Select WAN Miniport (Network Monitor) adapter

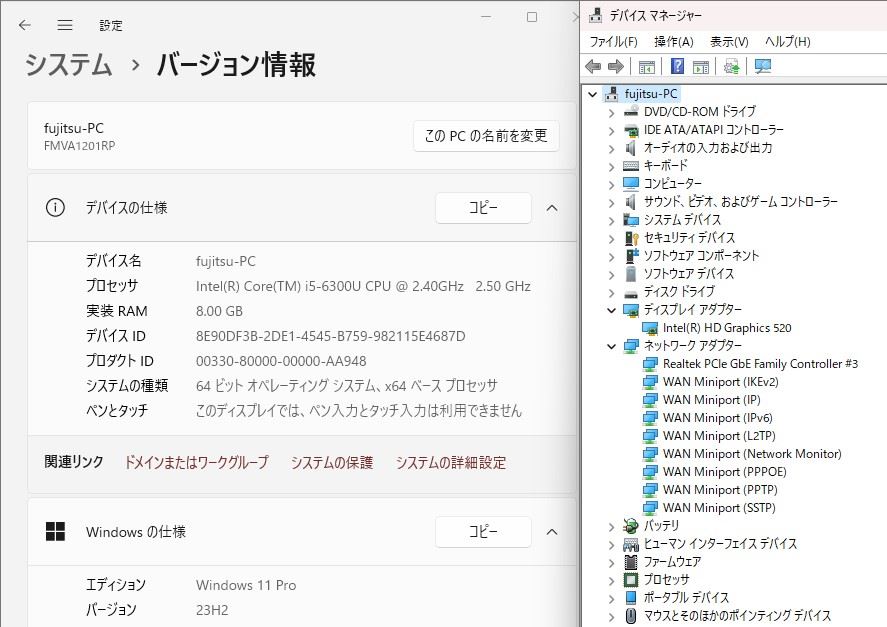[x=752, y=454]
